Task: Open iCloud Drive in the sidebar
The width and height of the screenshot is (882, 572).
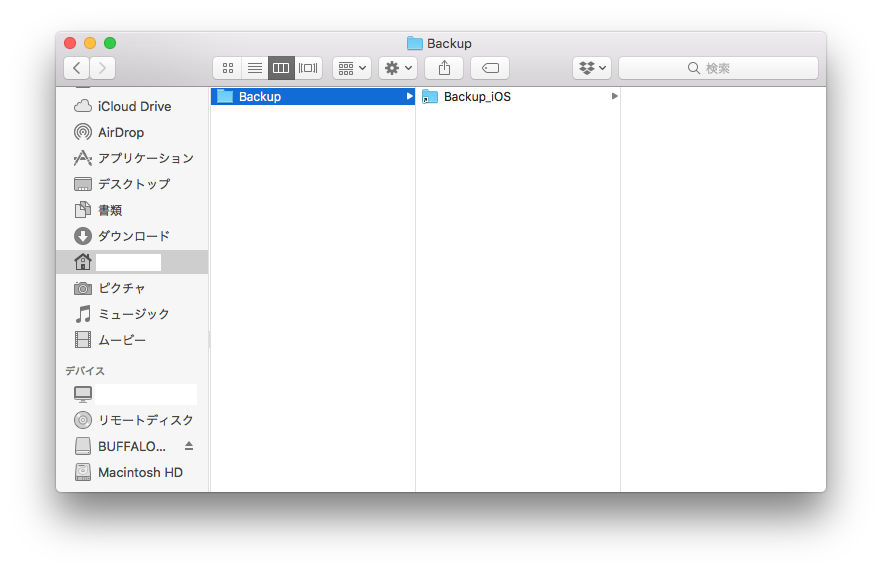Action: pyautogui.click(x=132, y=106)
